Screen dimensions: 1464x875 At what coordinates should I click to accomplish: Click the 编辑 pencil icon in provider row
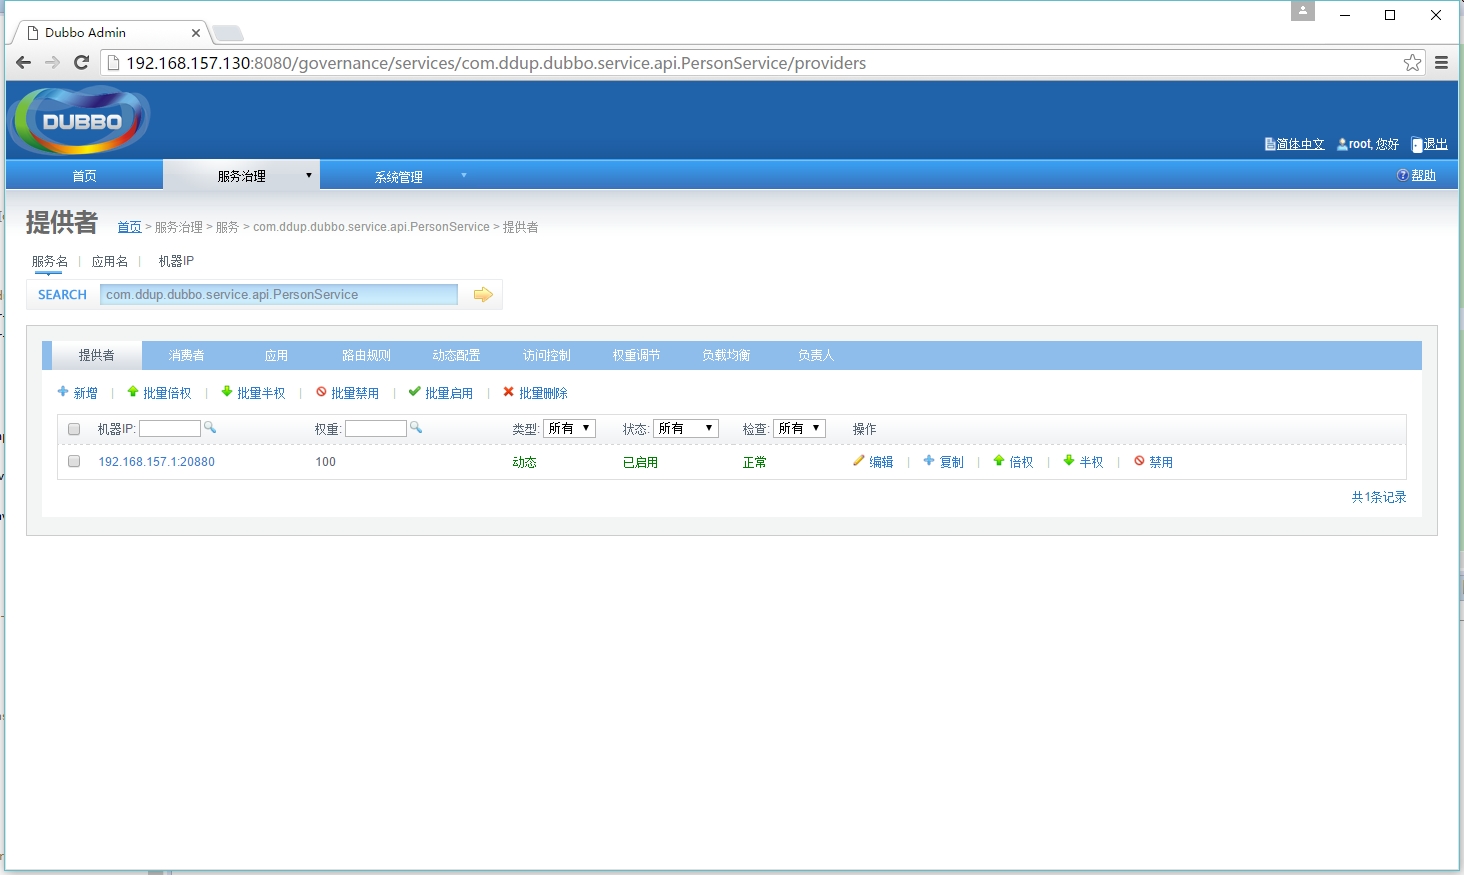click(859, 461)
